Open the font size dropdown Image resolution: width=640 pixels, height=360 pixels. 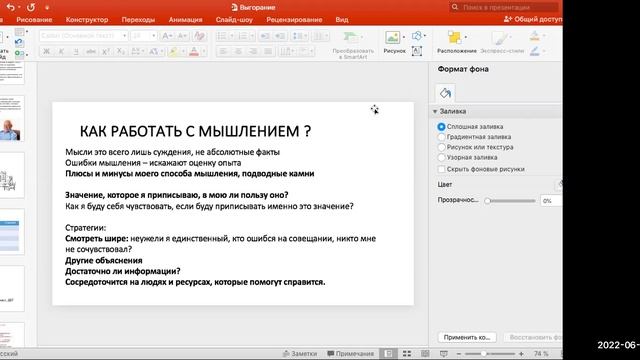click(153, 36)
